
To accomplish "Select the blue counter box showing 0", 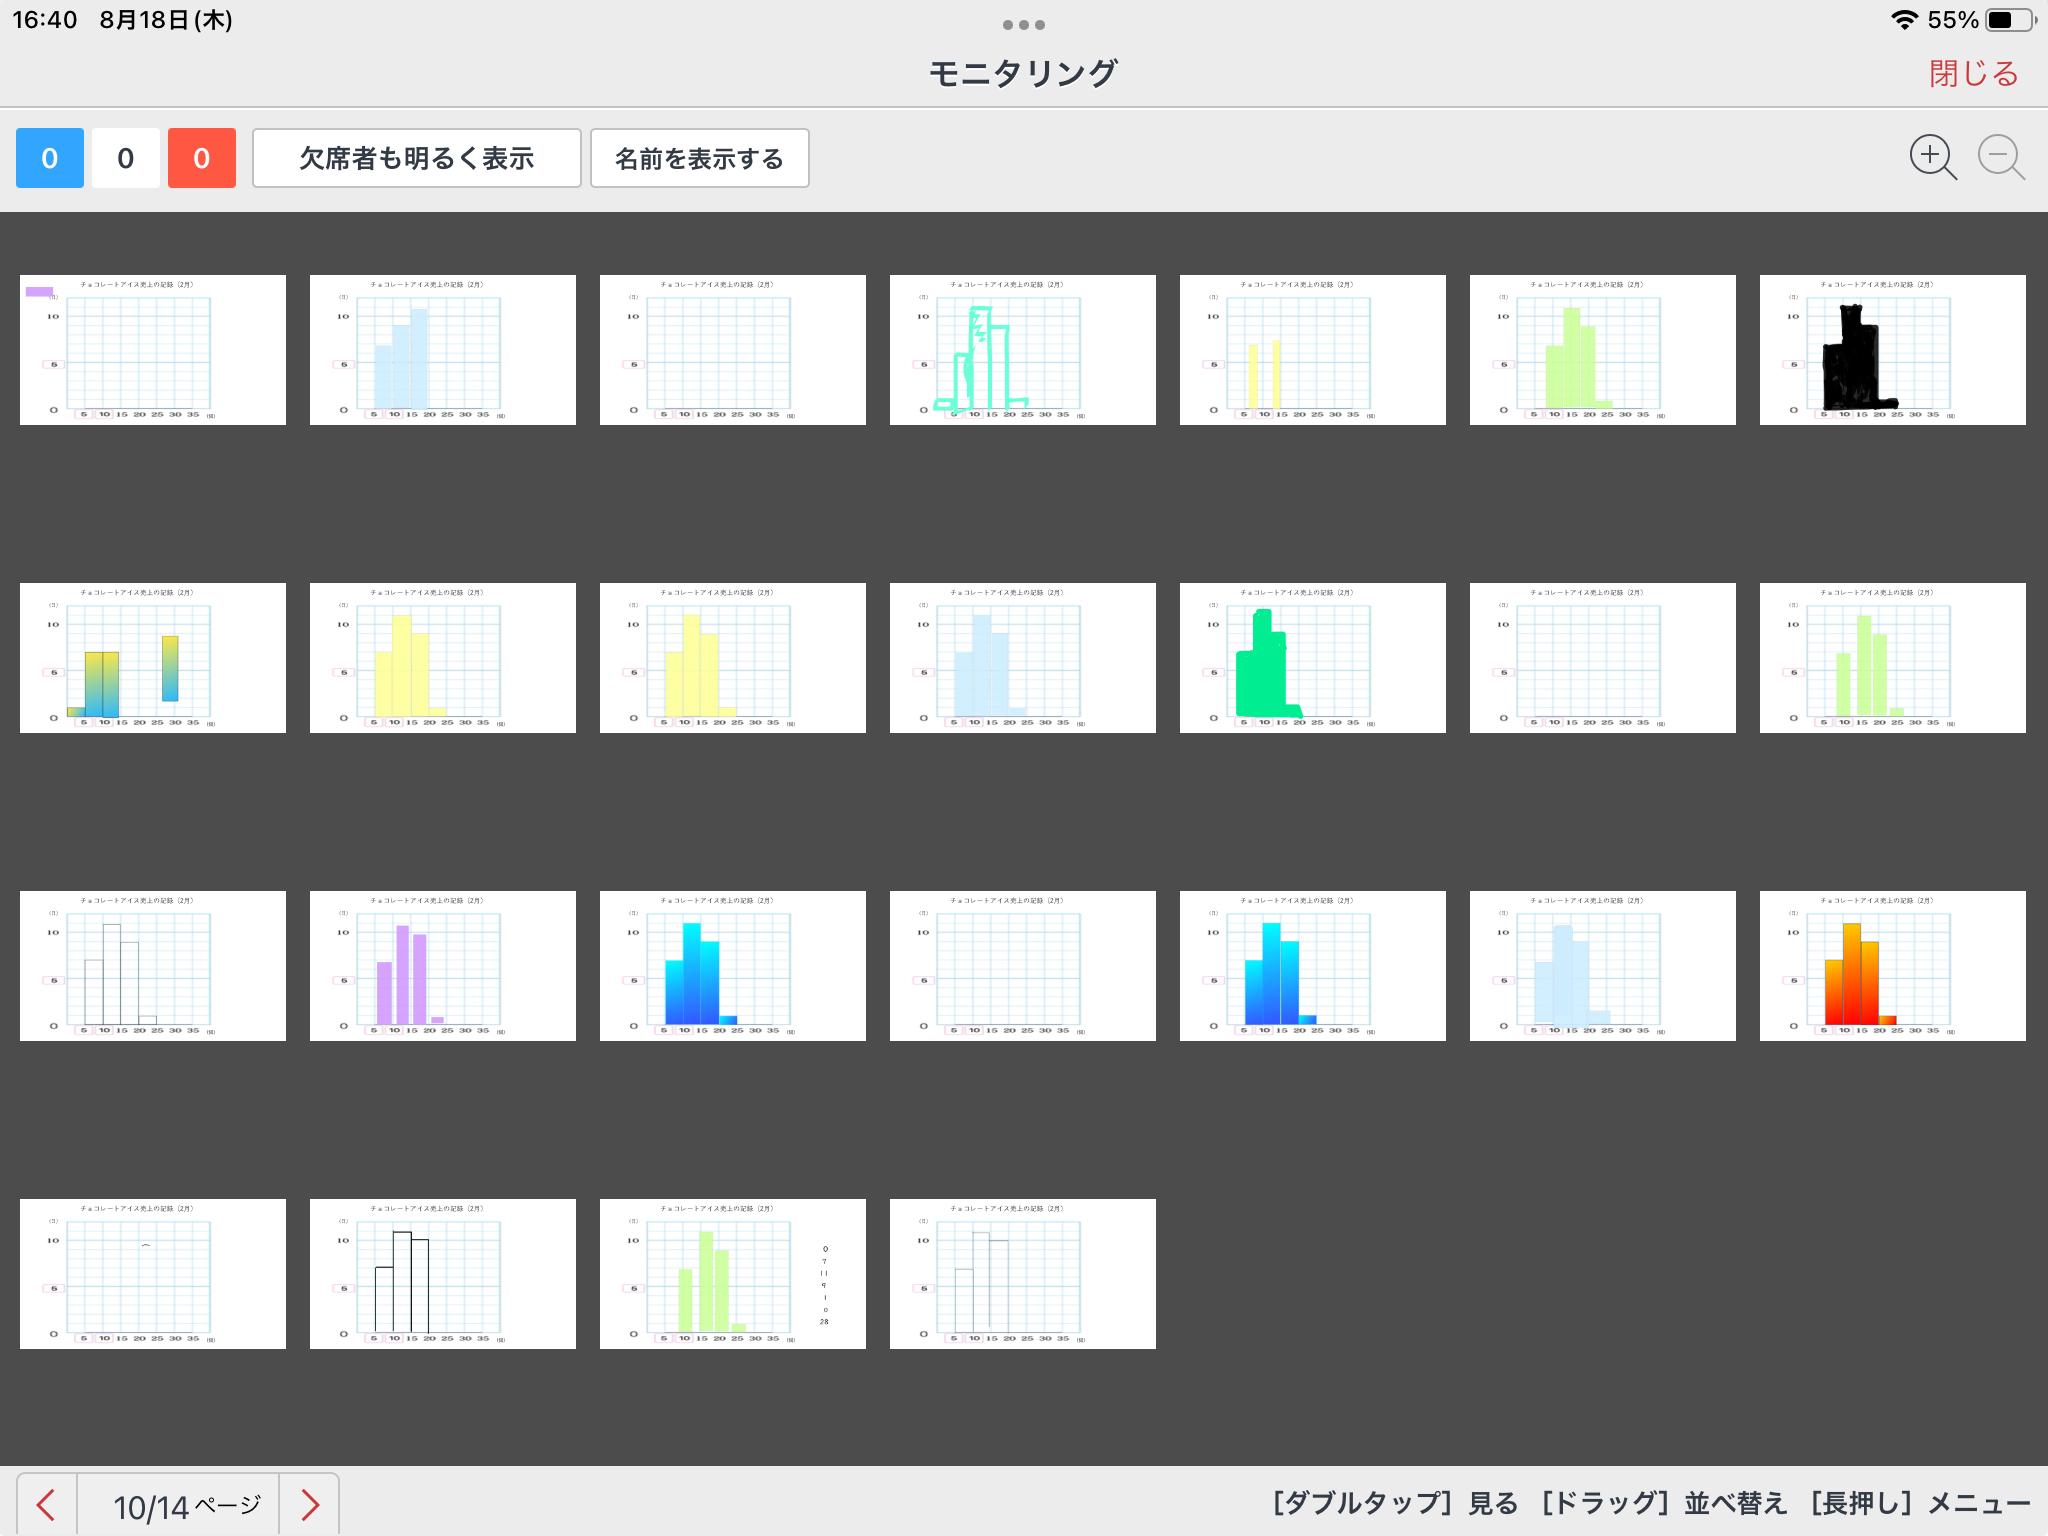I will [x=50, y=158].
